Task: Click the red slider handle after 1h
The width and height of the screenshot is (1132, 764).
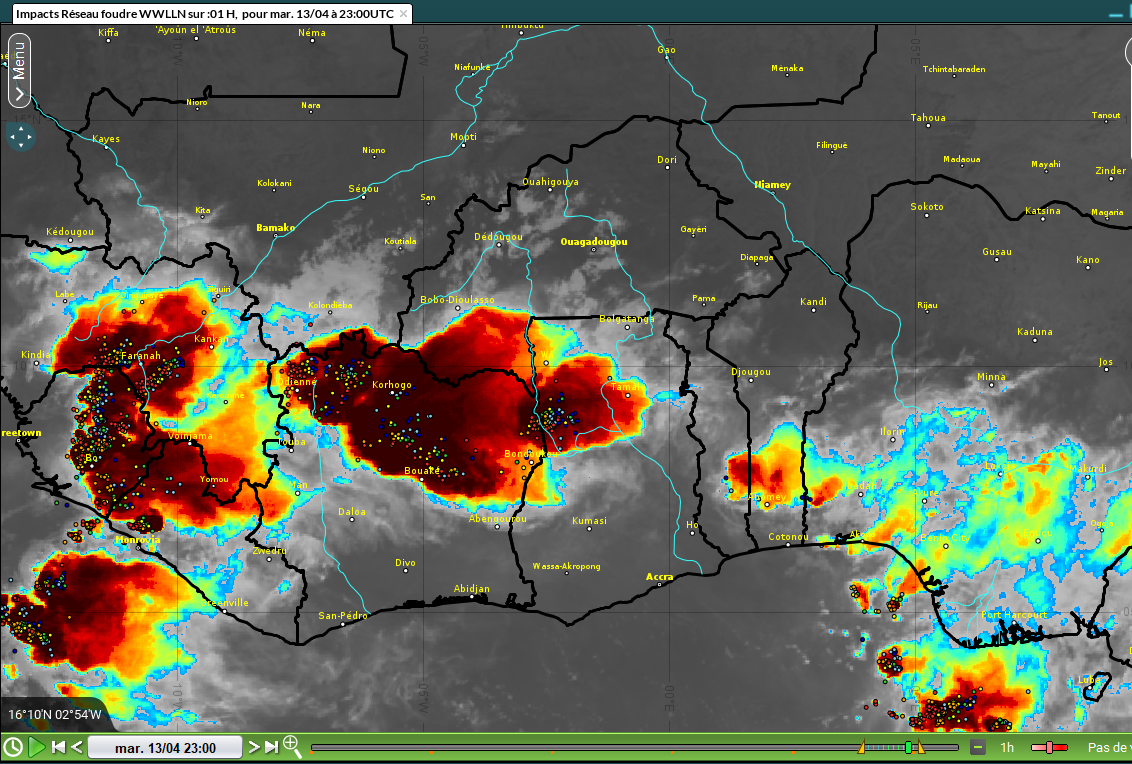Action: tap(1049, 747)
